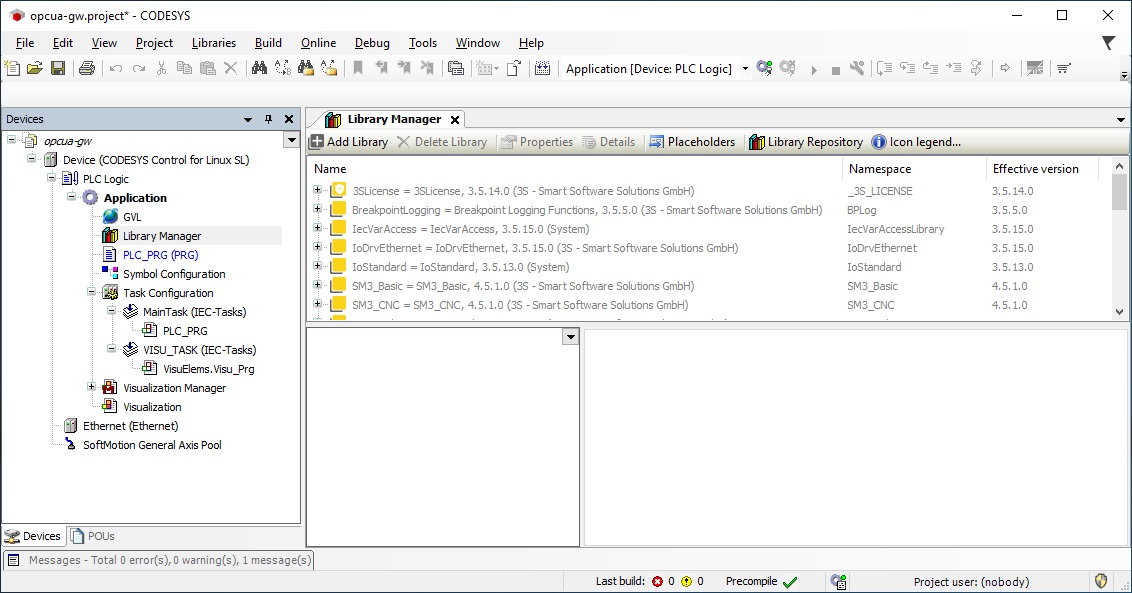The height and width of the screenshot is (593, 1132).
Task: Click the right arrow show-next-statement icon
Action: tap(1005, 69)
